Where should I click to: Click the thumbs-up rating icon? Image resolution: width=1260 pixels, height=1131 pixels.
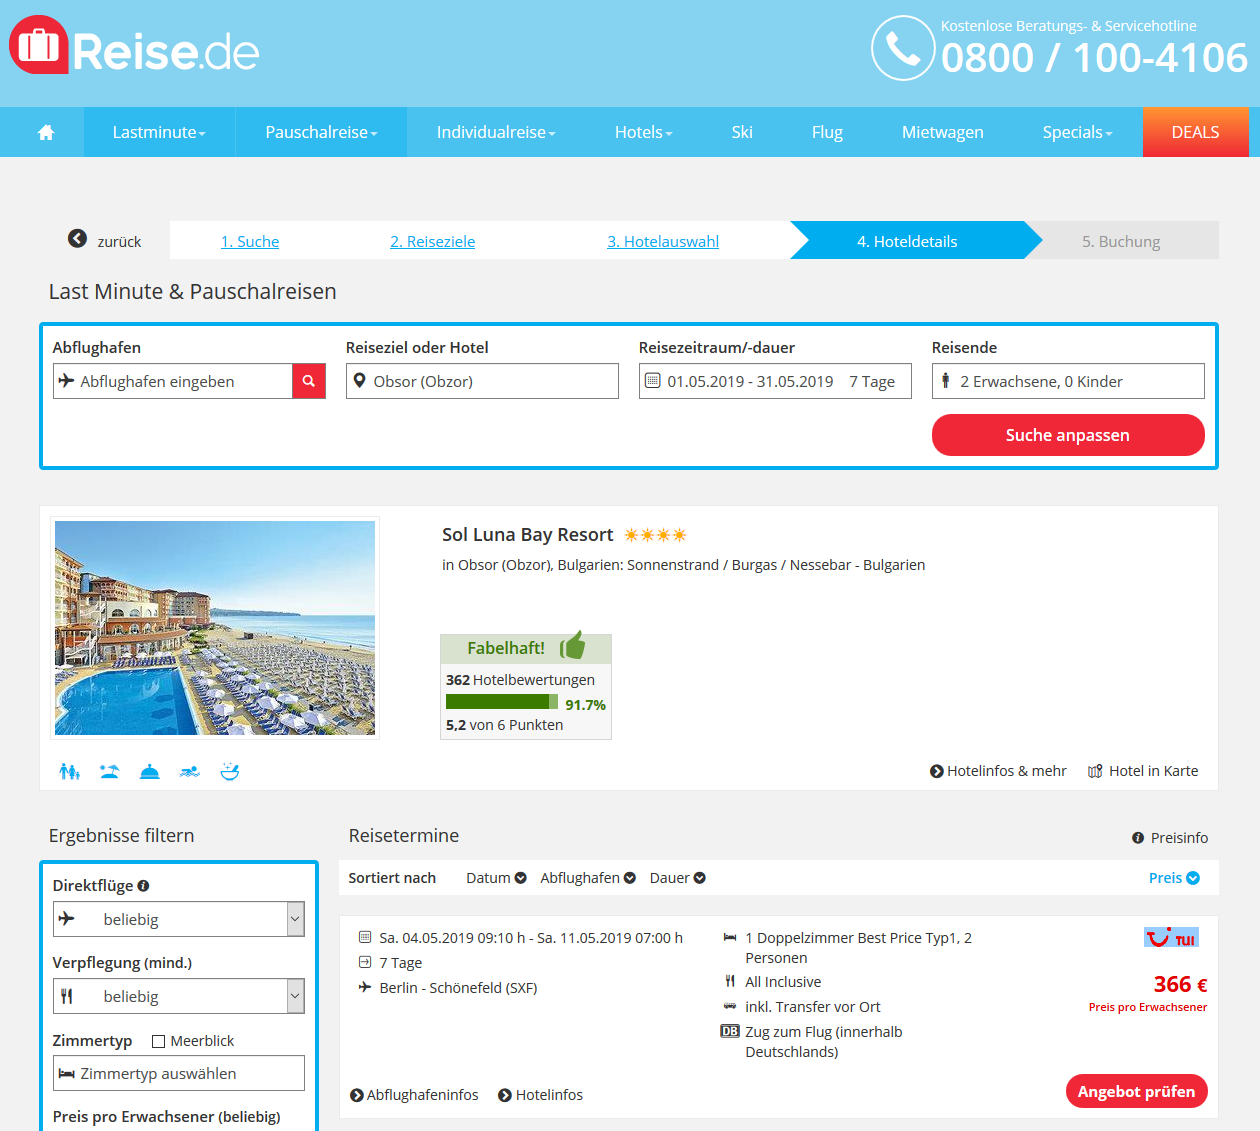tap(573, 645)
